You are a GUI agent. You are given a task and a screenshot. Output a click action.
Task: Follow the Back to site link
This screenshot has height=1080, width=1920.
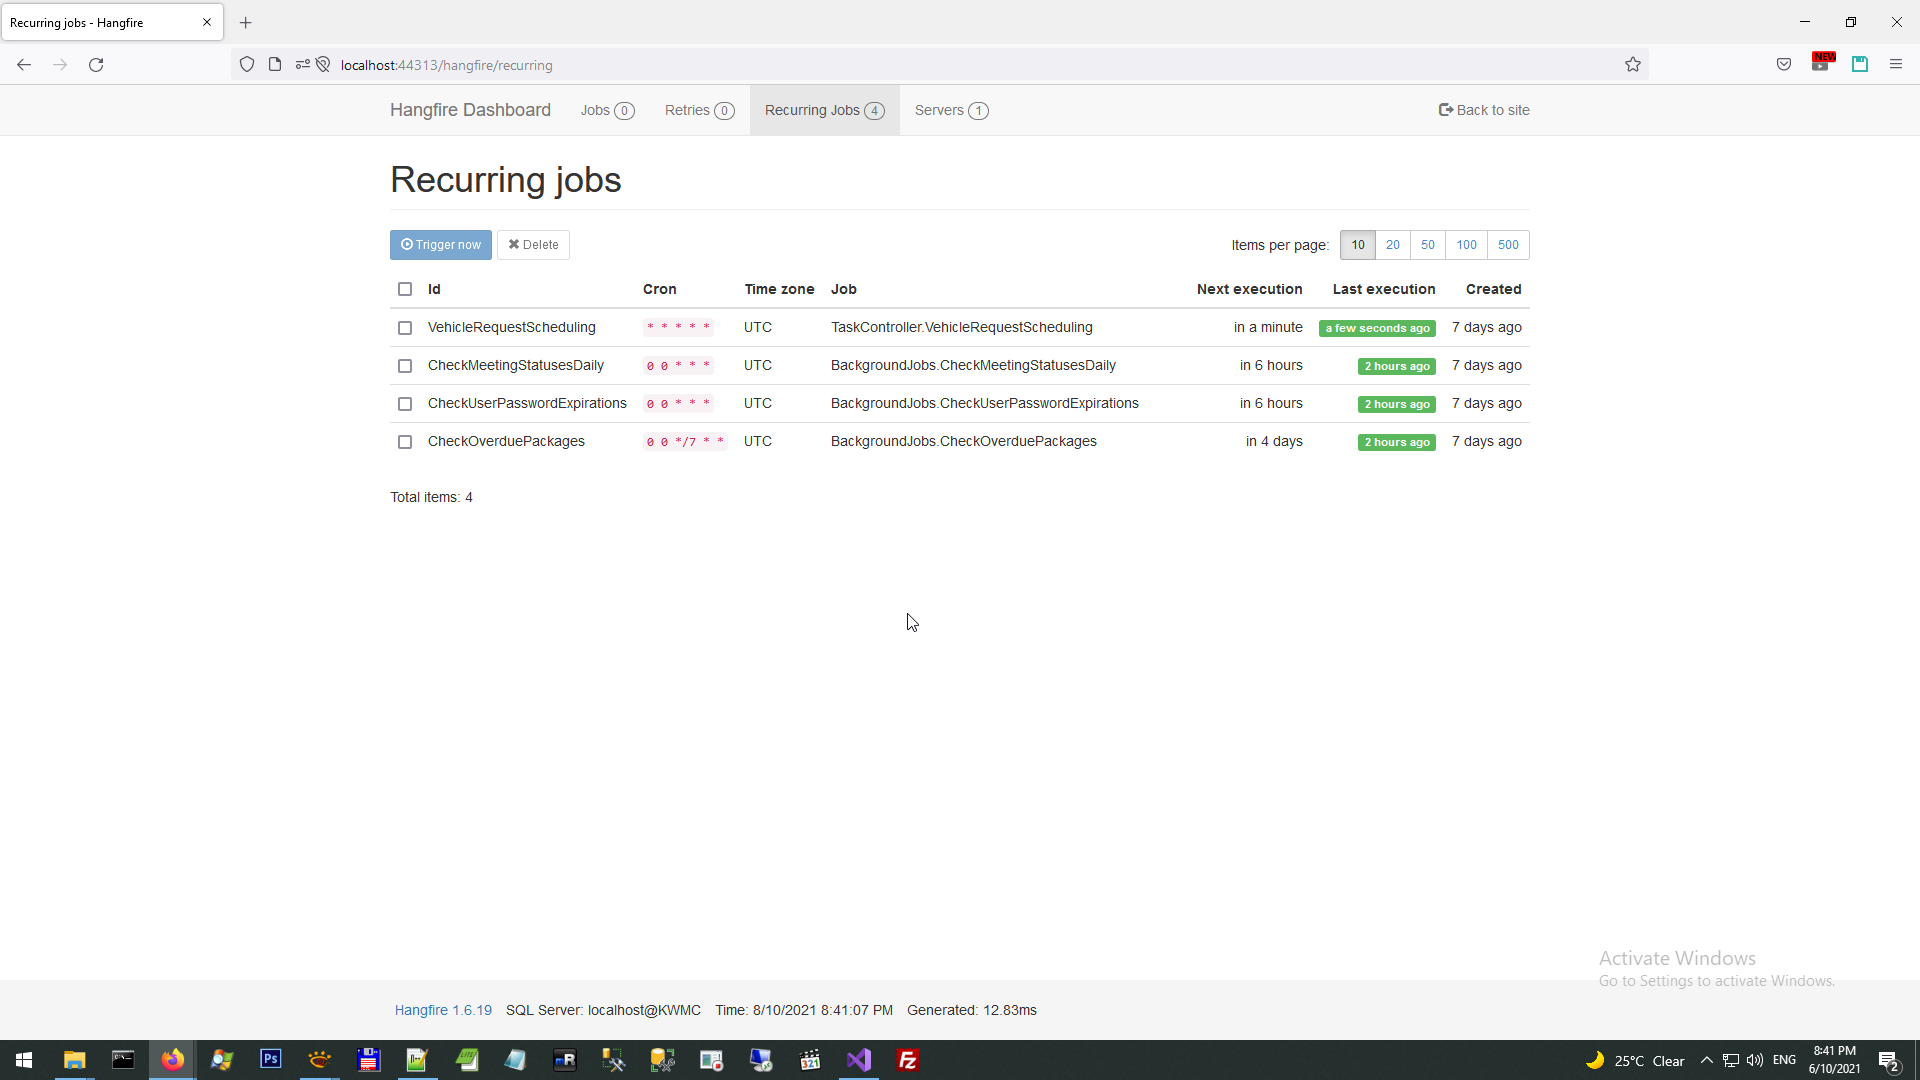(x=1484, y=110)
